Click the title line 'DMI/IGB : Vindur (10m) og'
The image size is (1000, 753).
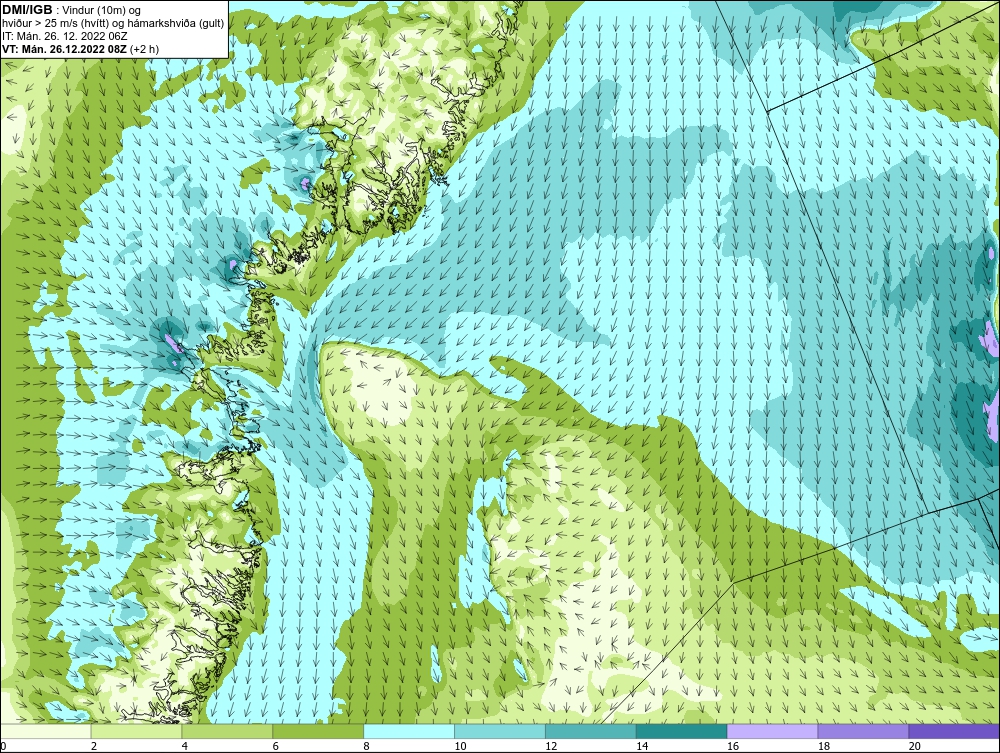pos(72,10)
